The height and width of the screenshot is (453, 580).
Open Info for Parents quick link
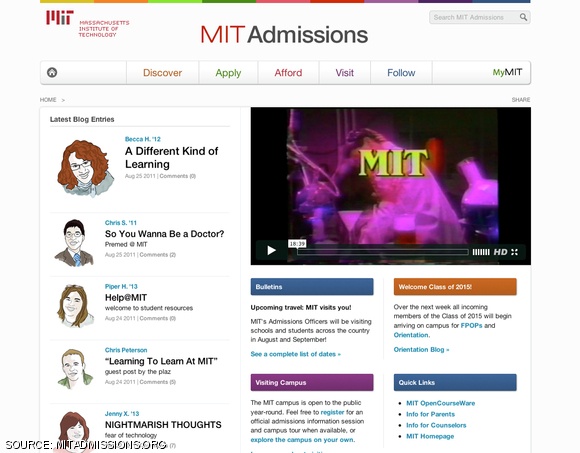(x=430, y=414)
